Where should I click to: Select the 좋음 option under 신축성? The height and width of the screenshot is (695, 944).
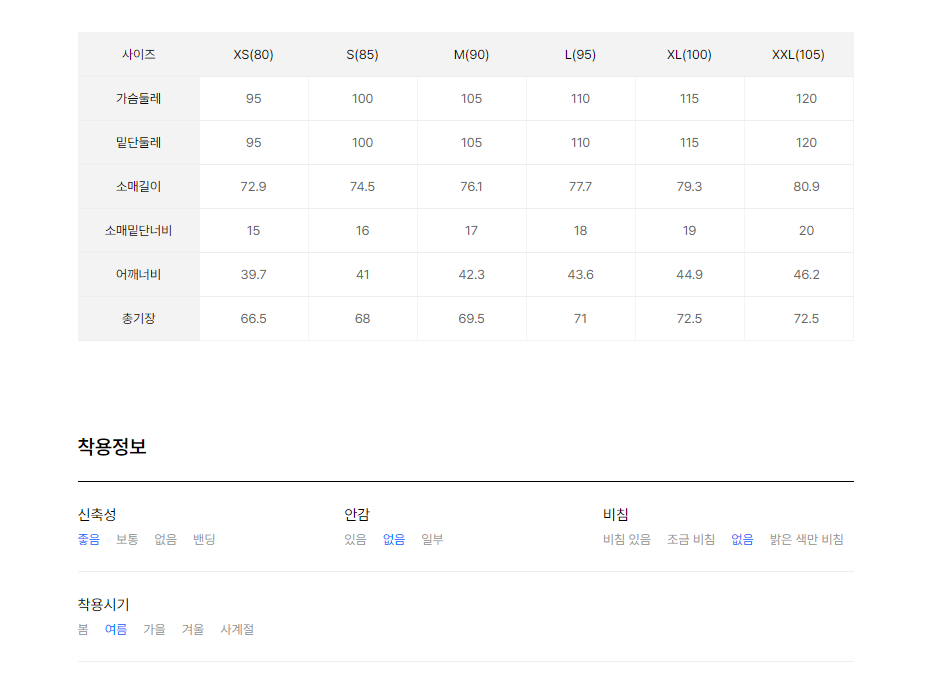click(x=88, y=540)
